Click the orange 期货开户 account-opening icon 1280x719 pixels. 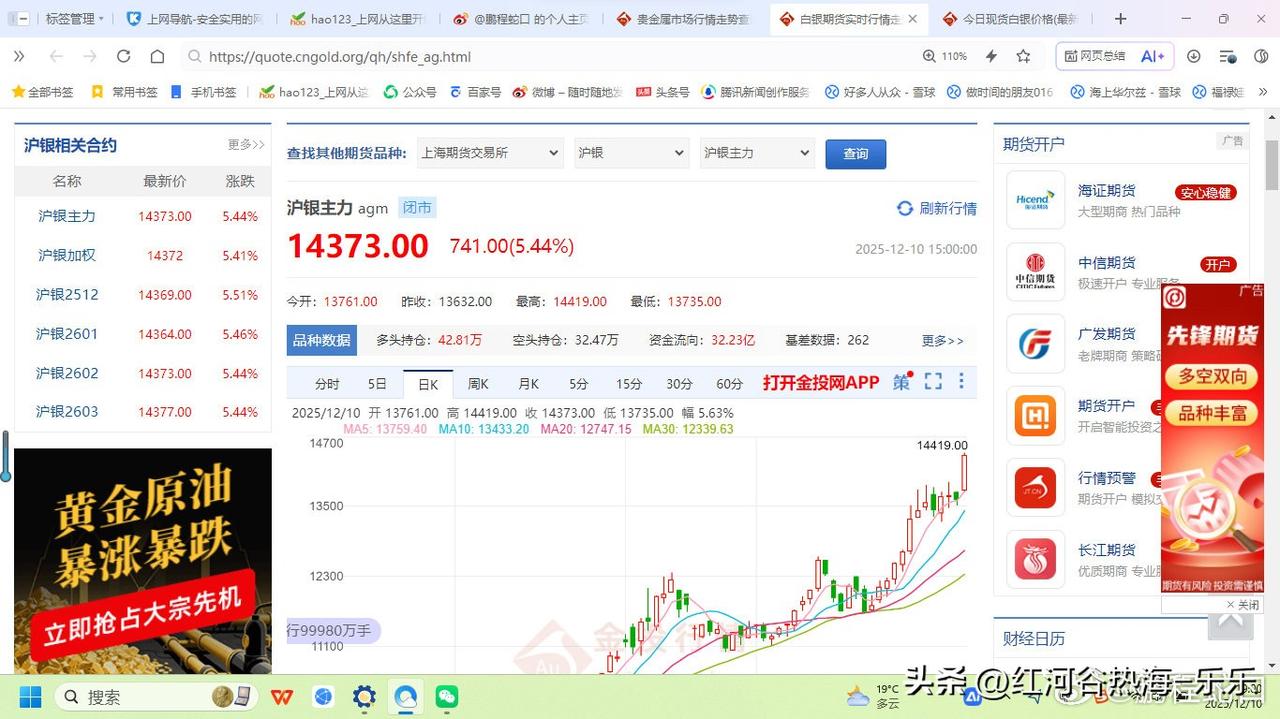pos(1035,415)
